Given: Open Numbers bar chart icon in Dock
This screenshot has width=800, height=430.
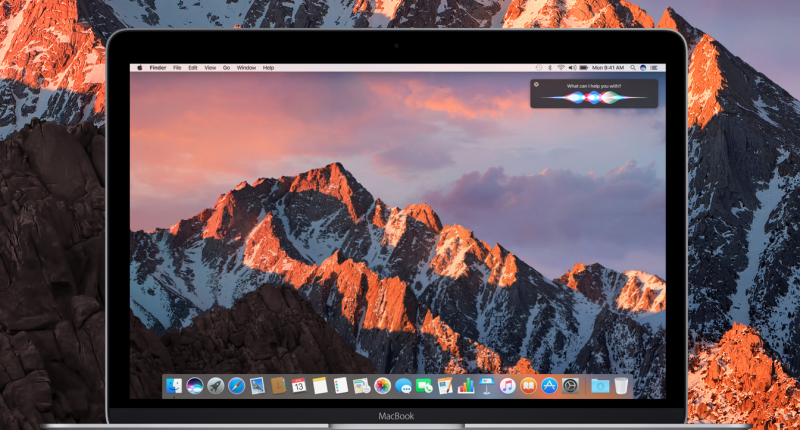Looking at the screenshot, I should [x=466, y=386].
